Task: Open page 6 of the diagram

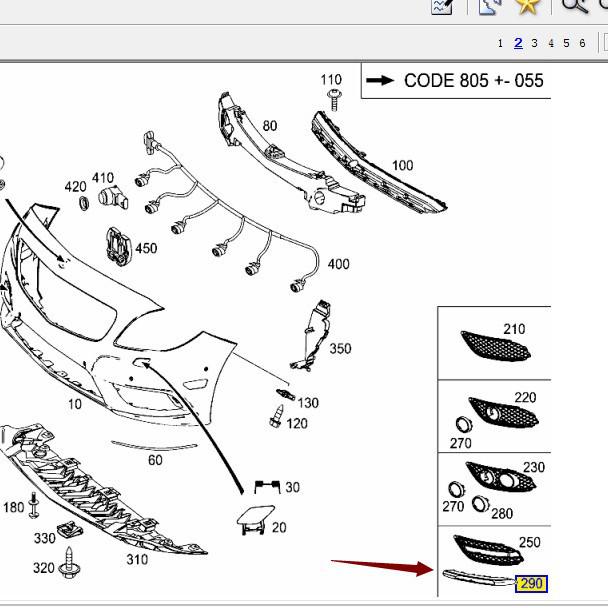Action: click(583, 43)
